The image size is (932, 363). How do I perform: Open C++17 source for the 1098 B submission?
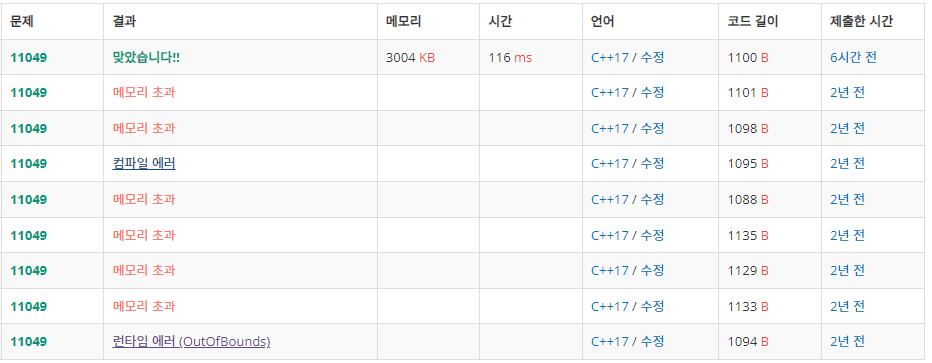tap(610, 128)
